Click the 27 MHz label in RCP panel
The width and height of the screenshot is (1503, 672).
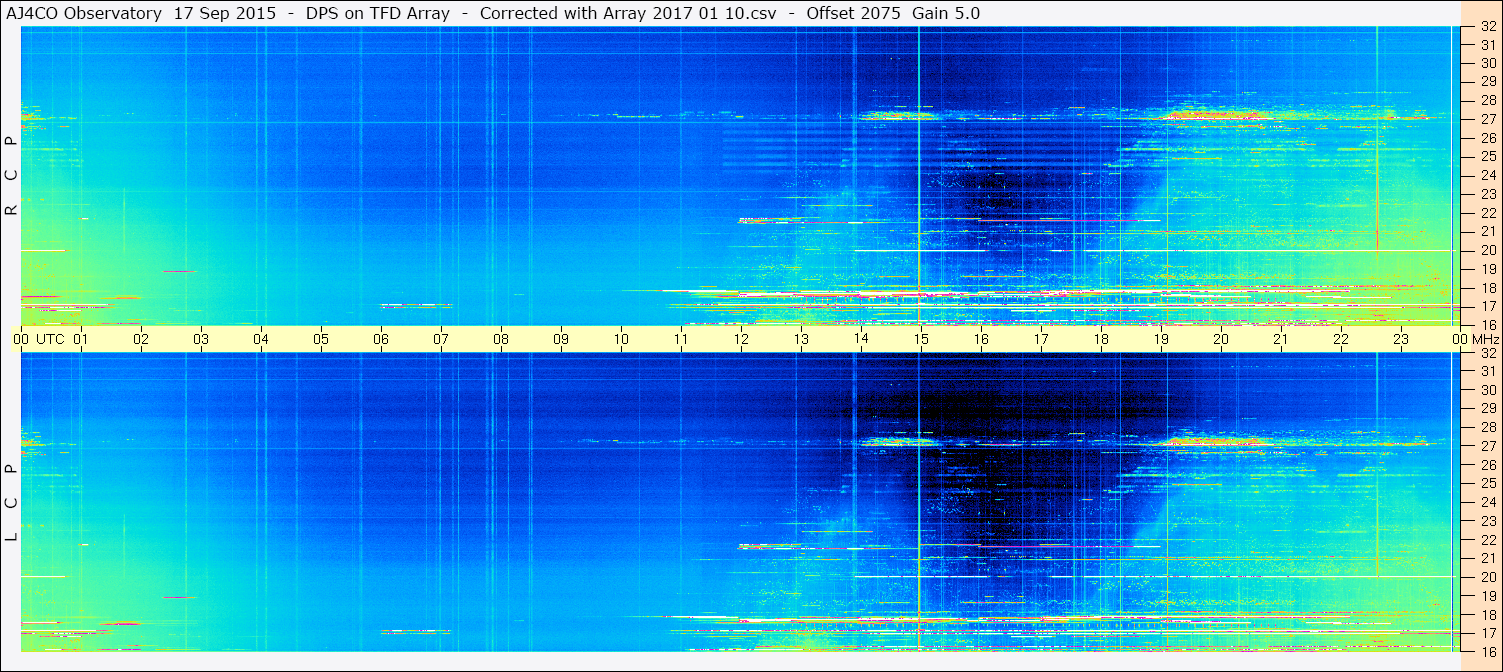[1488, 119]
